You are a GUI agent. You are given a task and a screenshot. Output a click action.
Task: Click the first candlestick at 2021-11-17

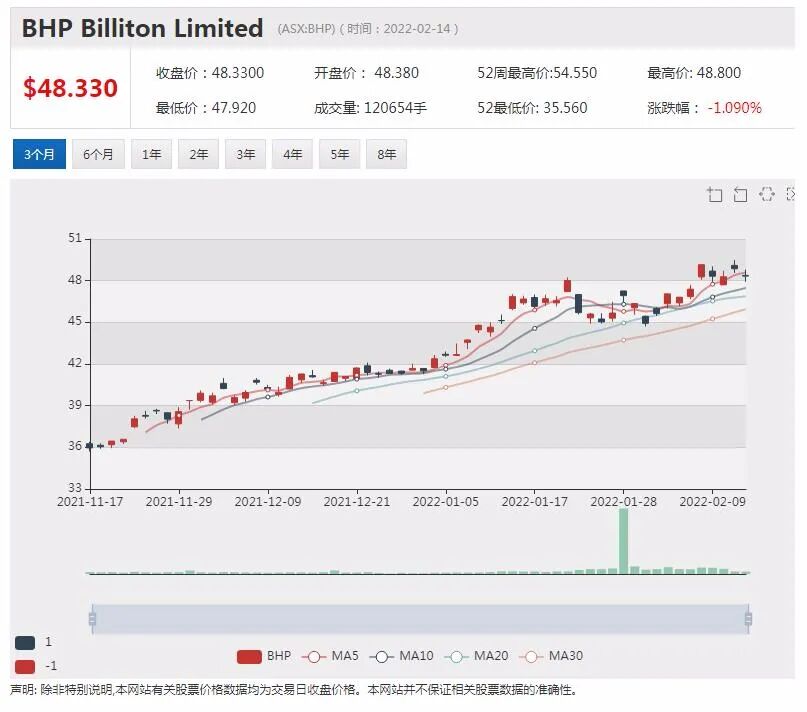[x=90, y=446]
